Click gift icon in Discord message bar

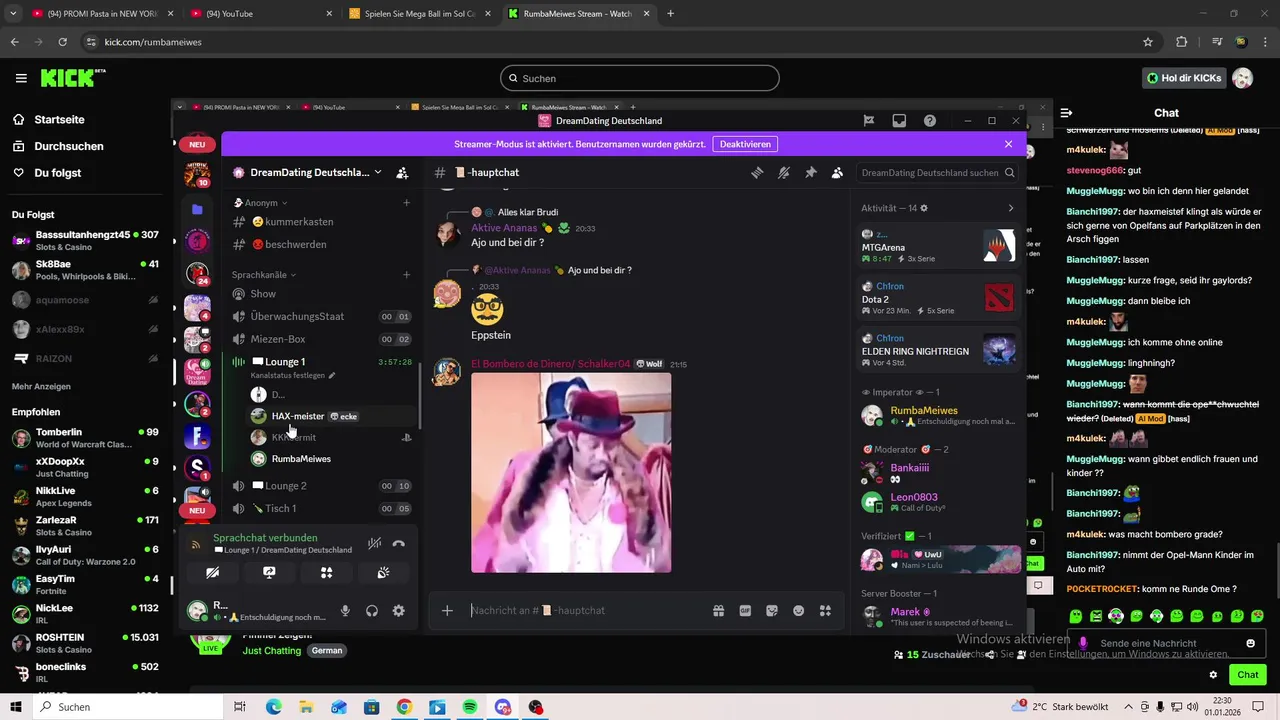pyautogui.click(x=718, y=611)
